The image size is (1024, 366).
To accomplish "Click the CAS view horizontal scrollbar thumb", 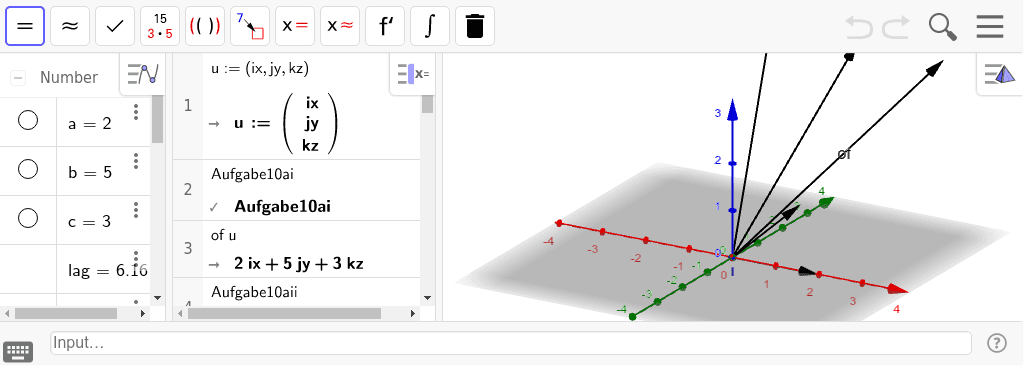I will (284, 314).
